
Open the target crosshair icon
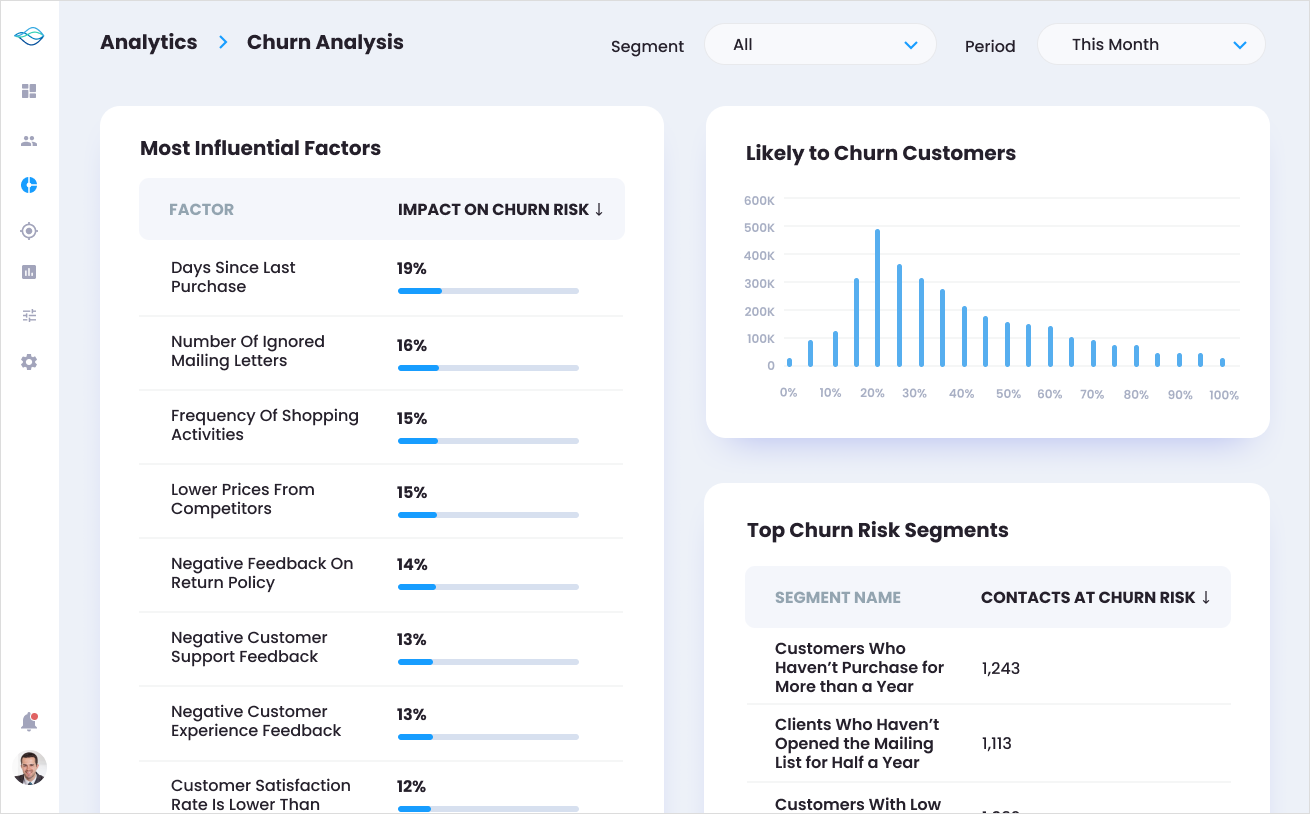click(29, 231)
